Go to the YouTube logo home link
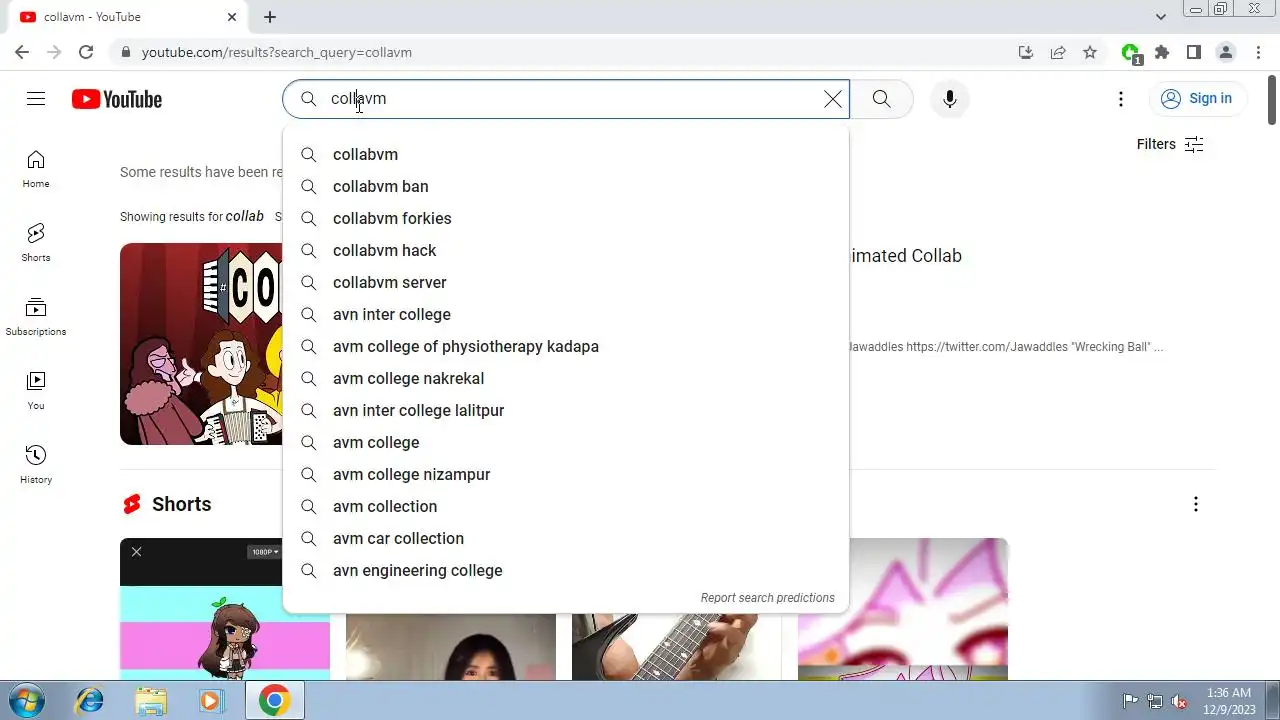 (x=116, y=99)
